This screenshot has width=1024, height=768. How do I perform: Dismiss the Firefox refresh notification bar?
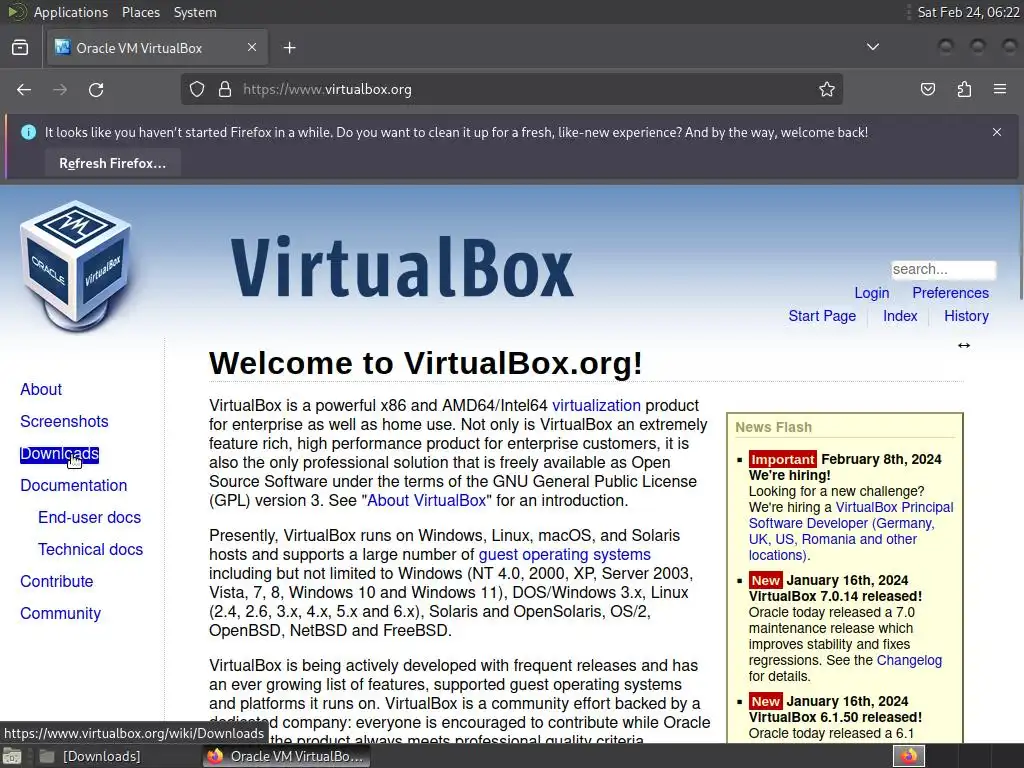pyautogui.click(x=997, y=132)
